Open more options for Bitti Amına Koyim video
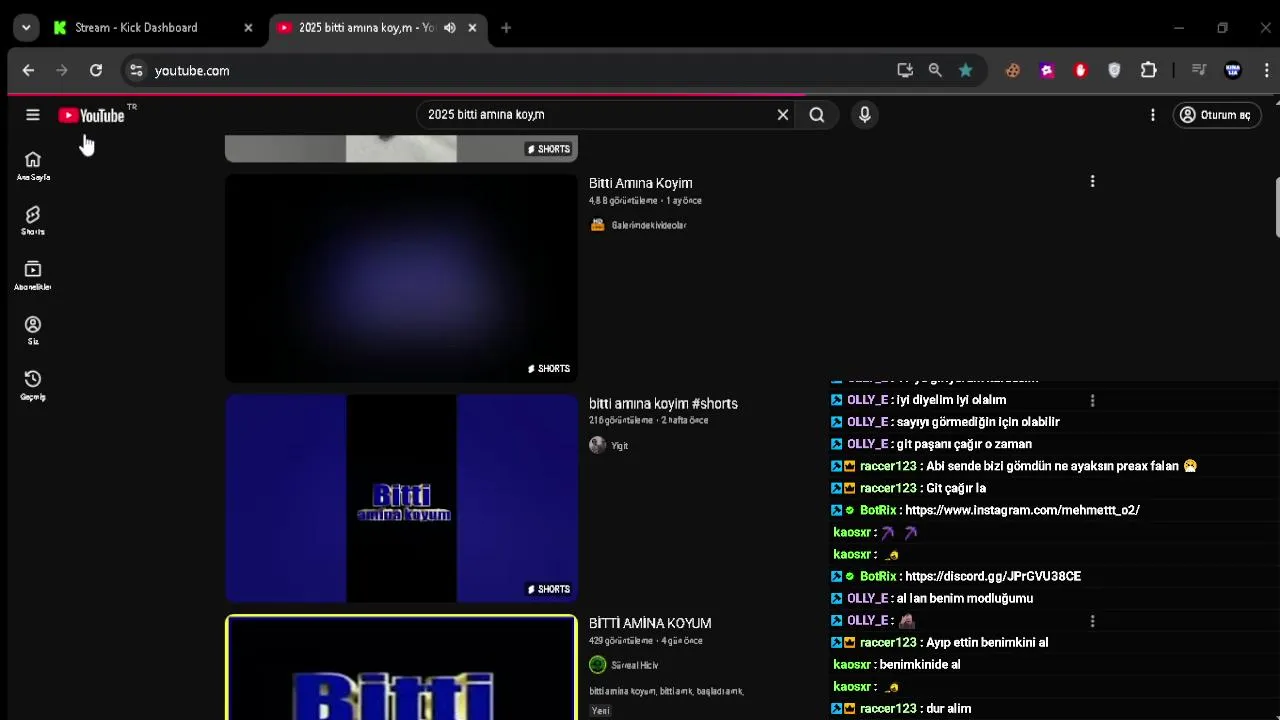The width and height of the screenshot is (1280, 720). (1092, 181)
